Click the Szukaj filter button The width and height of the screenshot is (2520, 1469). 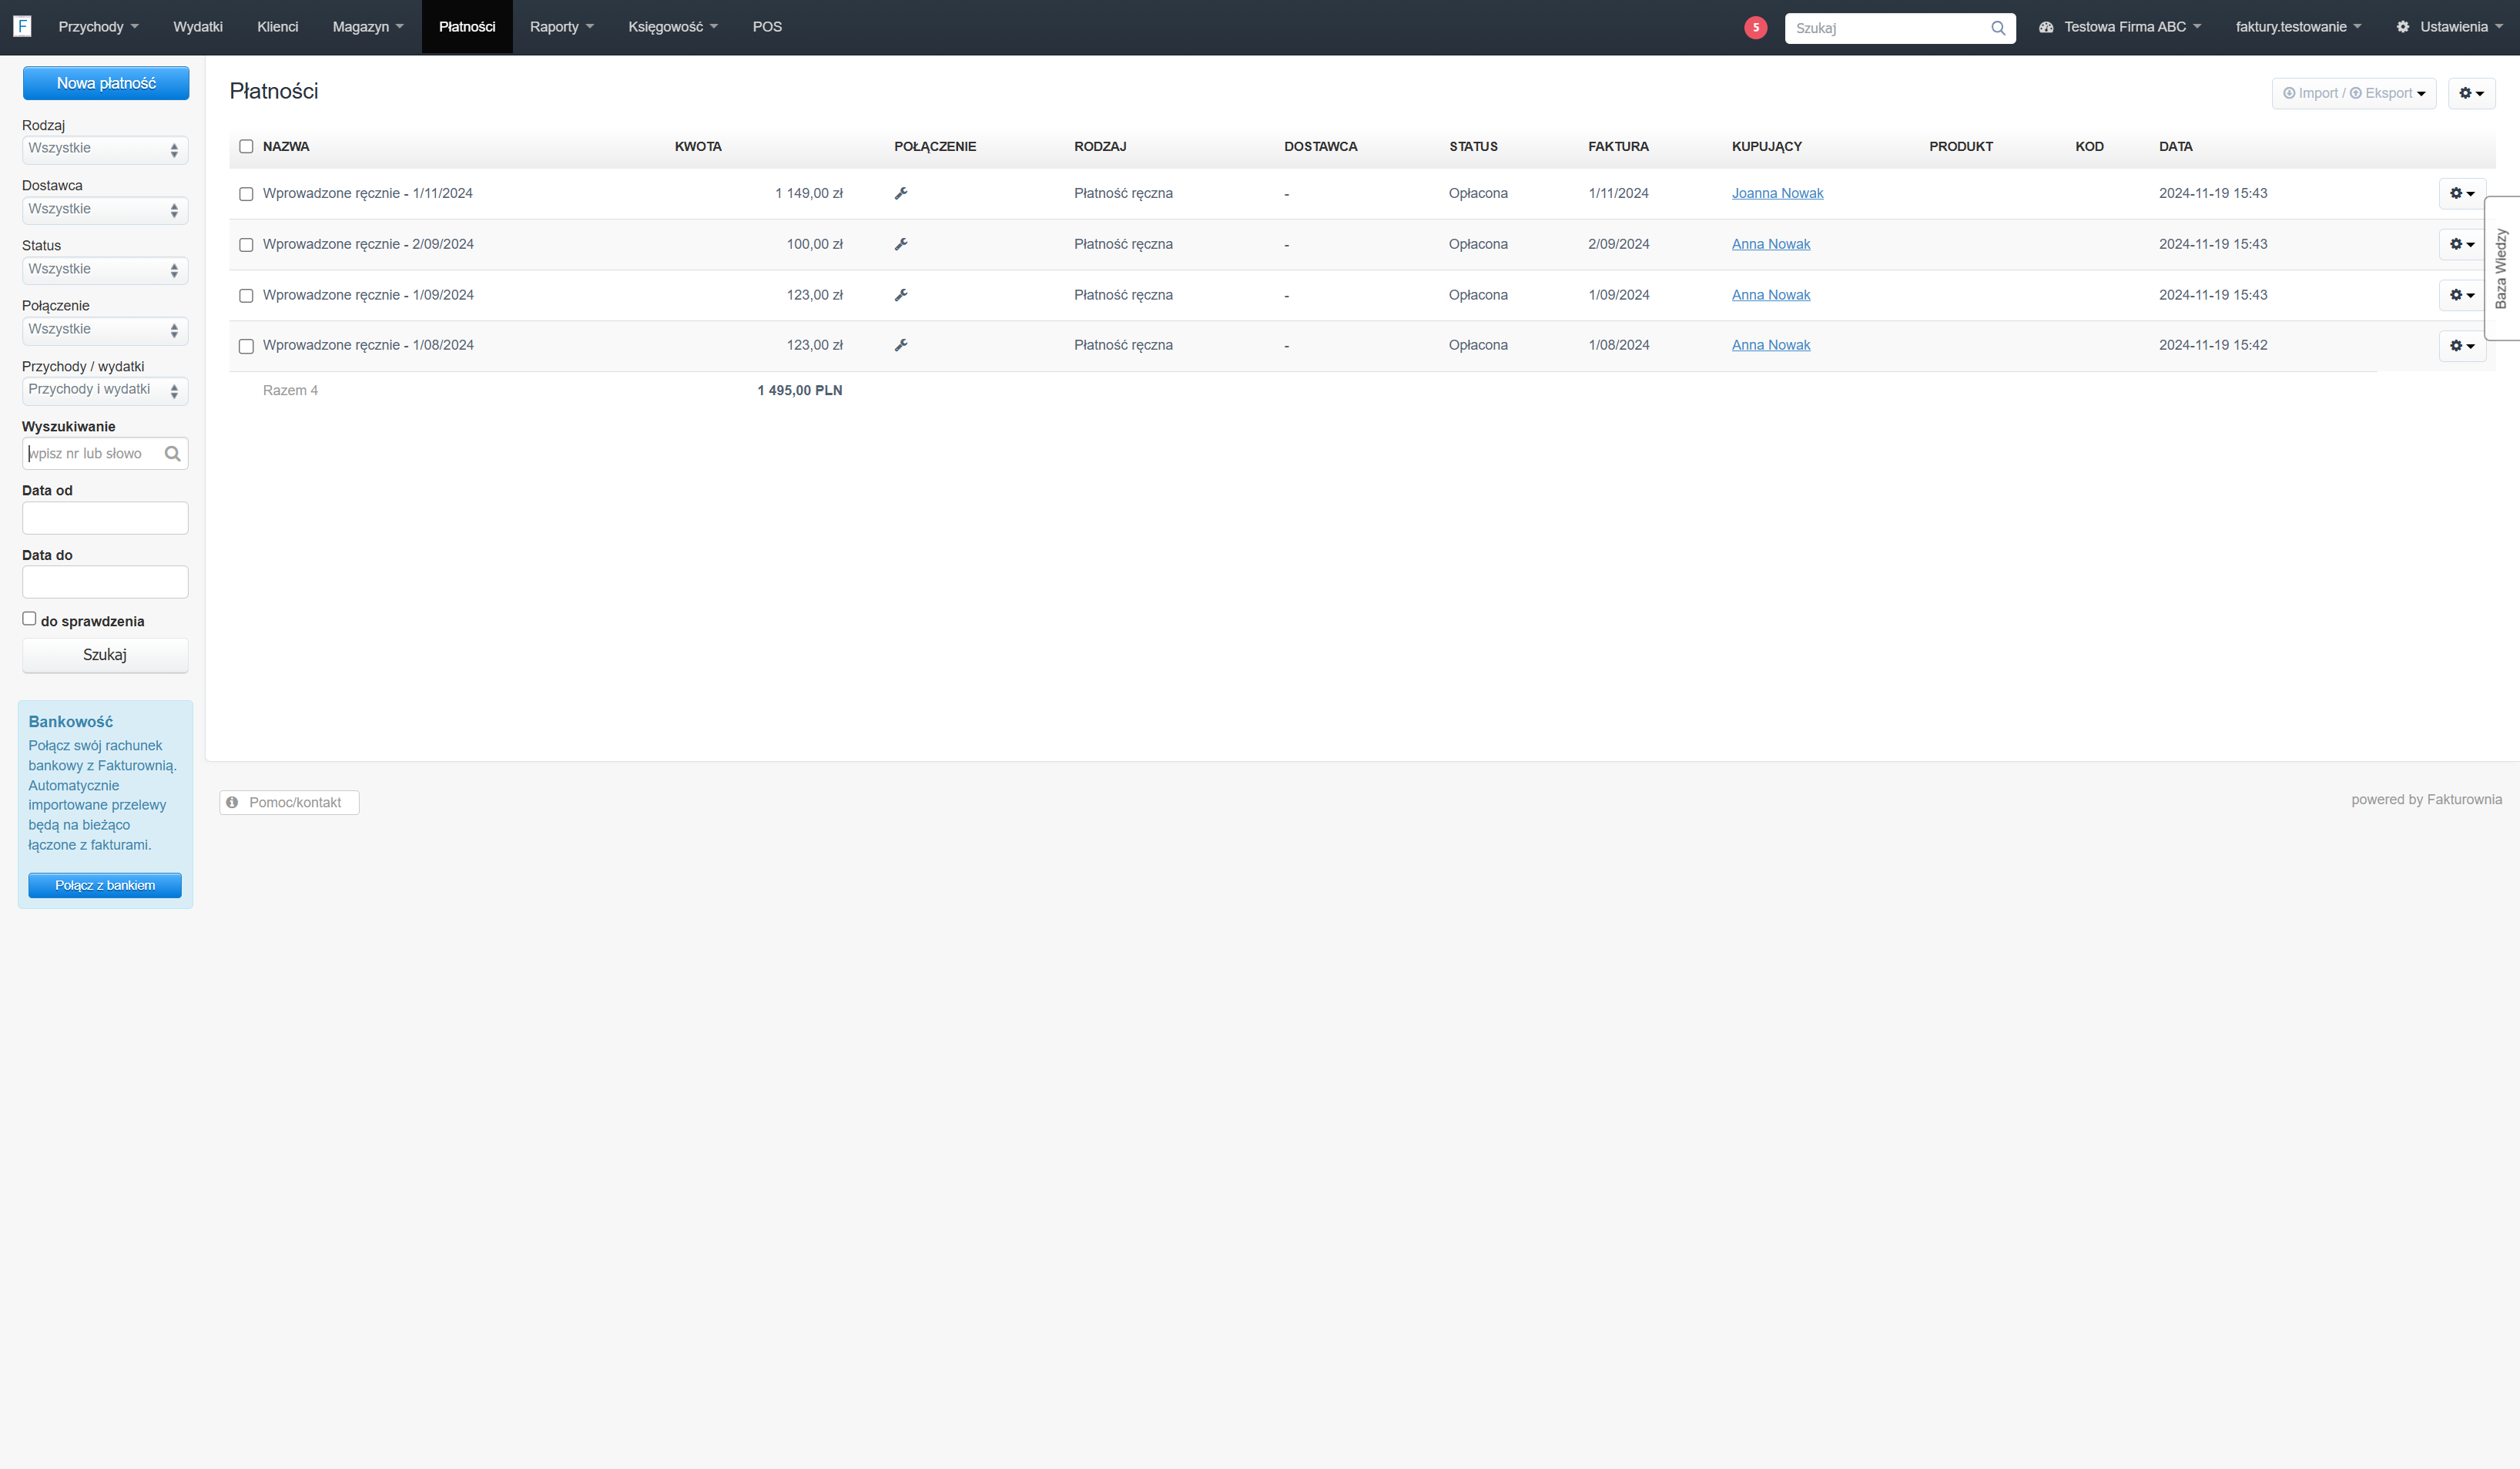(105, 655)
